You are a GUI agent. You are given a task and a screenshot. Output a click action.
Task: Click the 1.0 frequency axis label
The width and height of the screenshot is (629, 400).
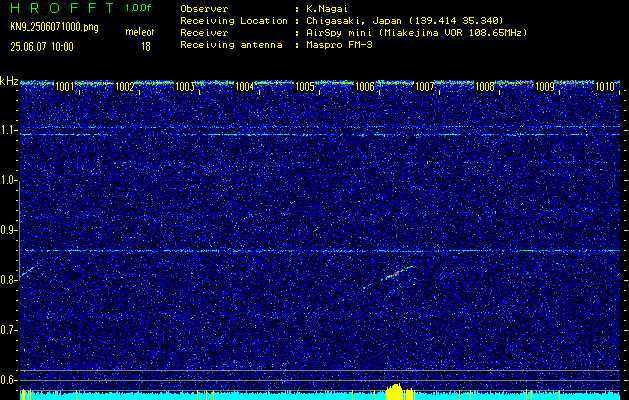click(x=8, y=181)
